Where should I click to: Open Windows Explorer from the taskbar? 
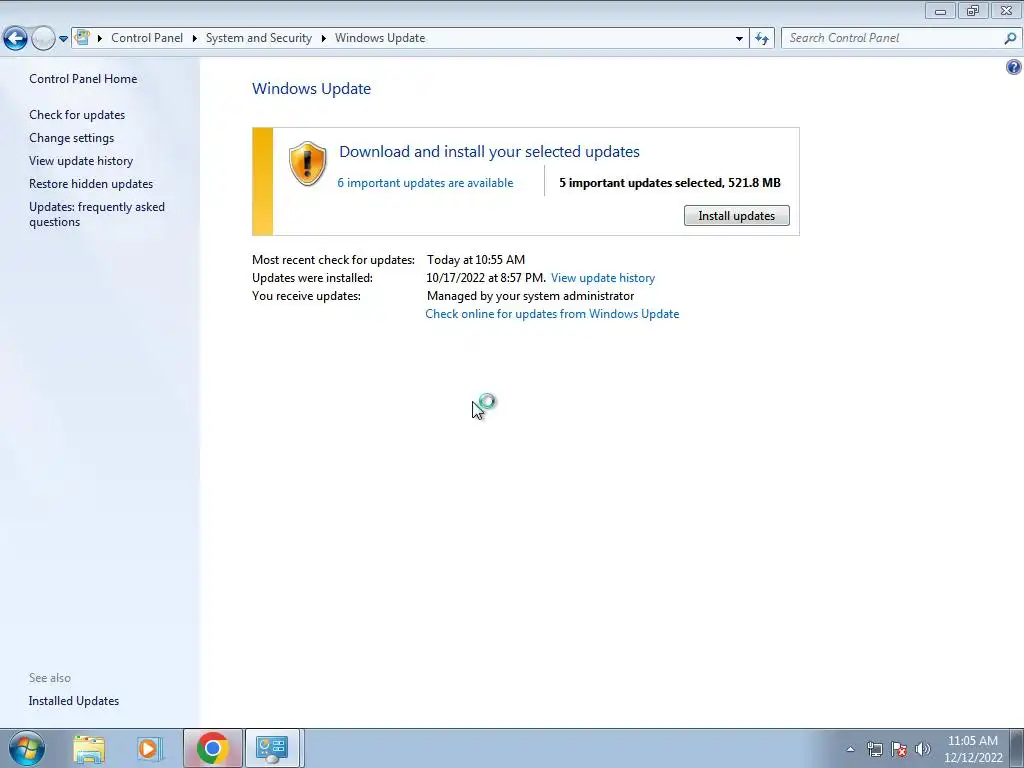(89, 748)
